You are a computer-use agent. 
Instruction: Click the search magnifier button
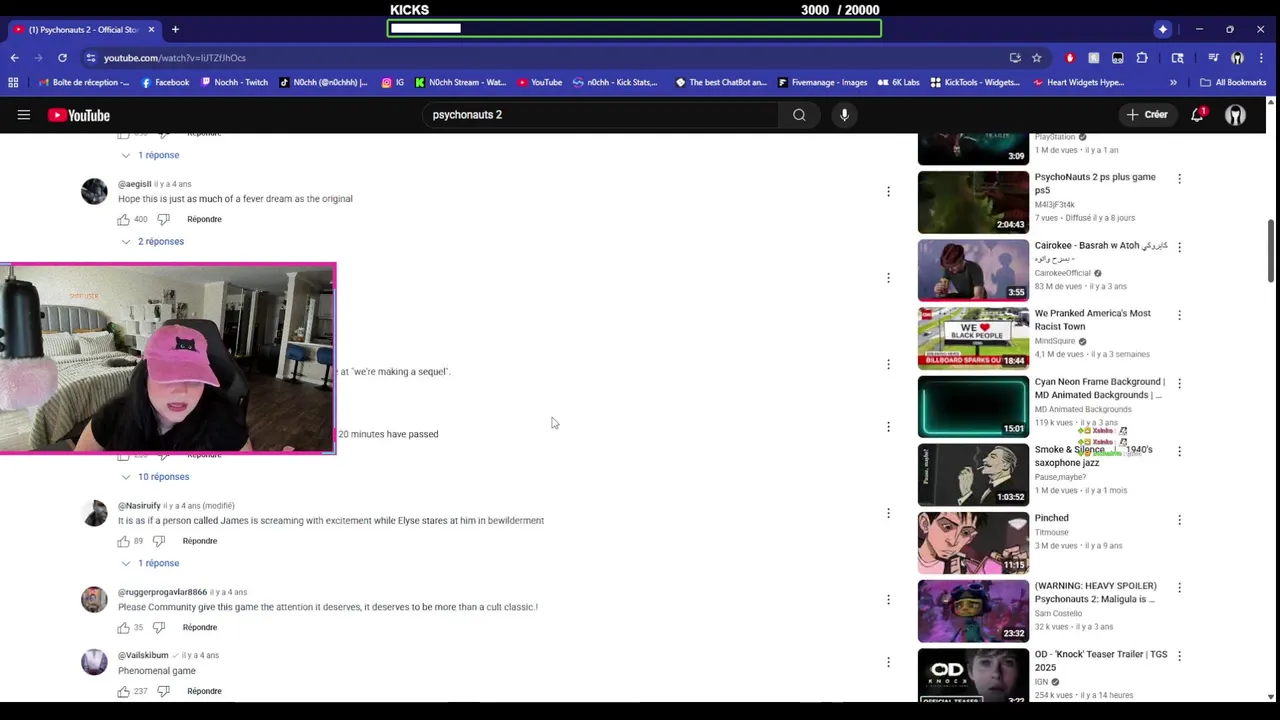pyautogui.click(x=799, y=115)
